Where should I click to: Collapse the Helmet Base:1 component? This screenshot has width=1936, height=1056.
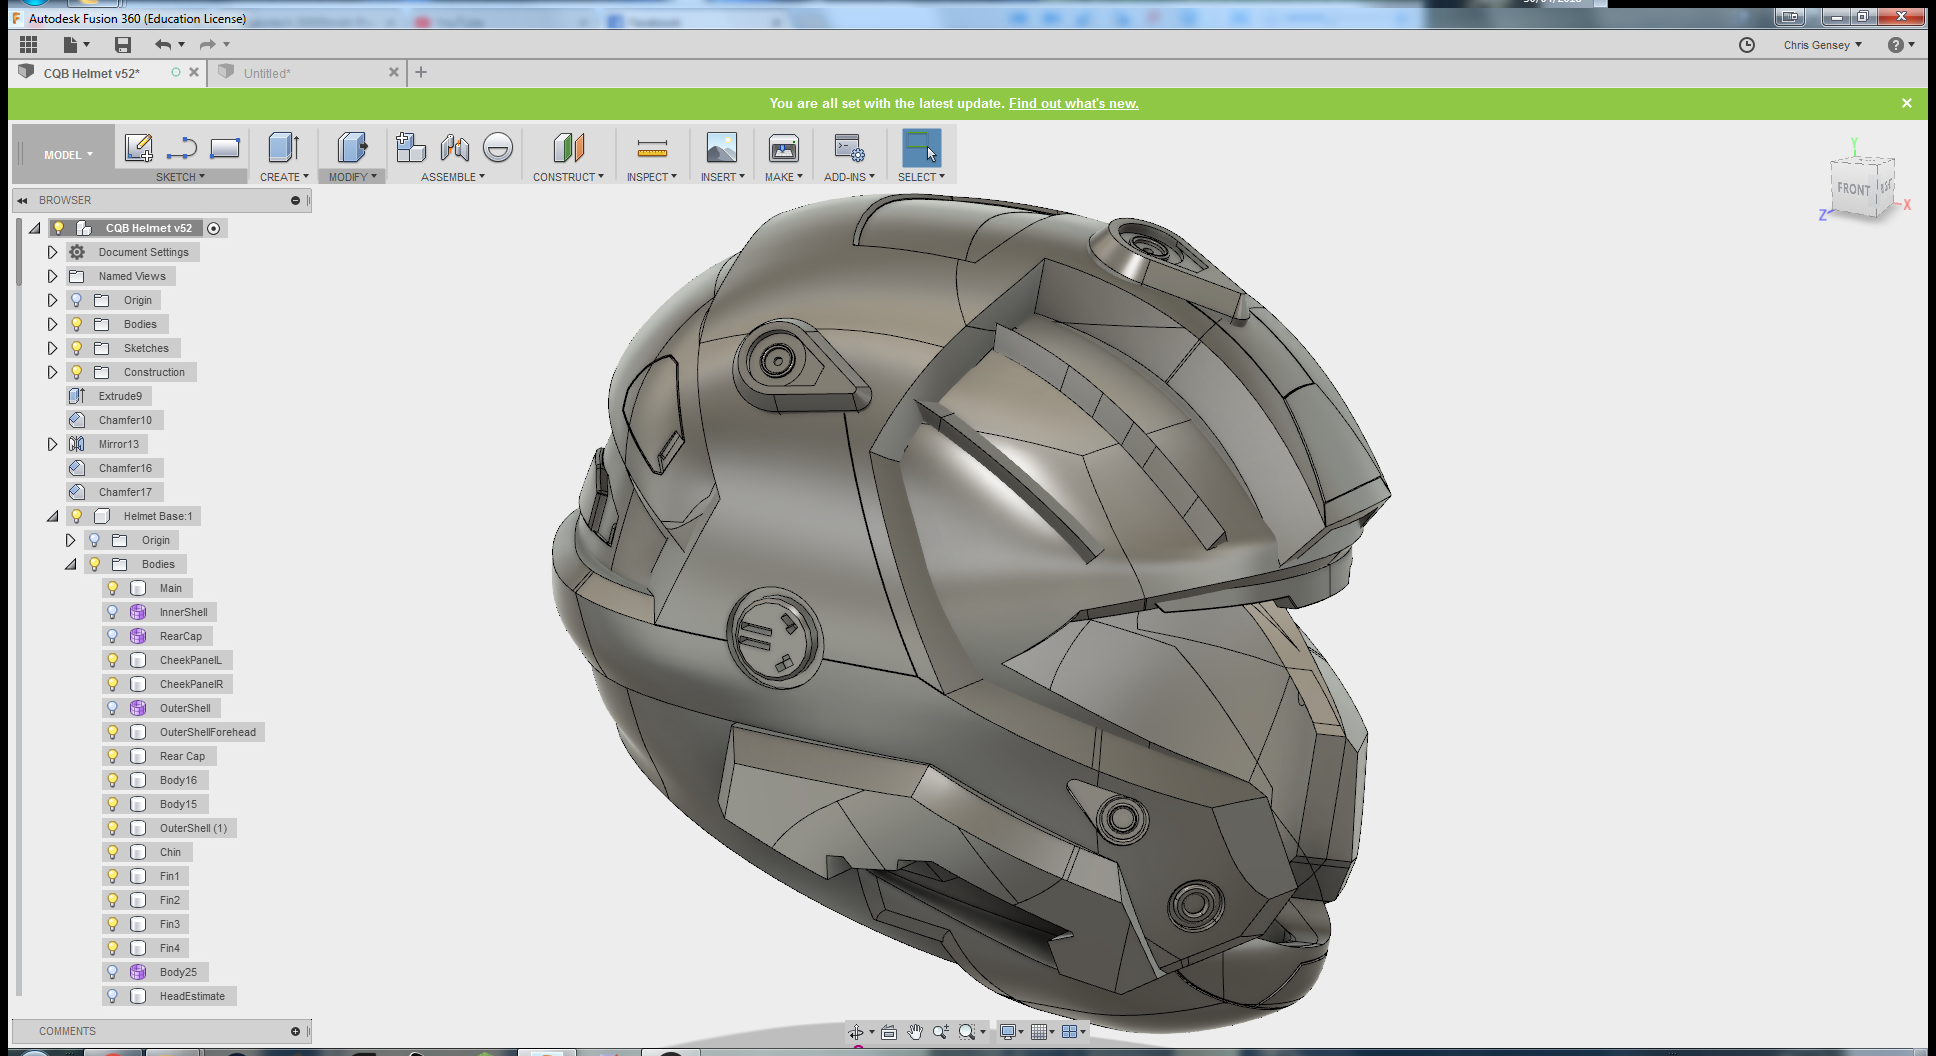[52, 516]
